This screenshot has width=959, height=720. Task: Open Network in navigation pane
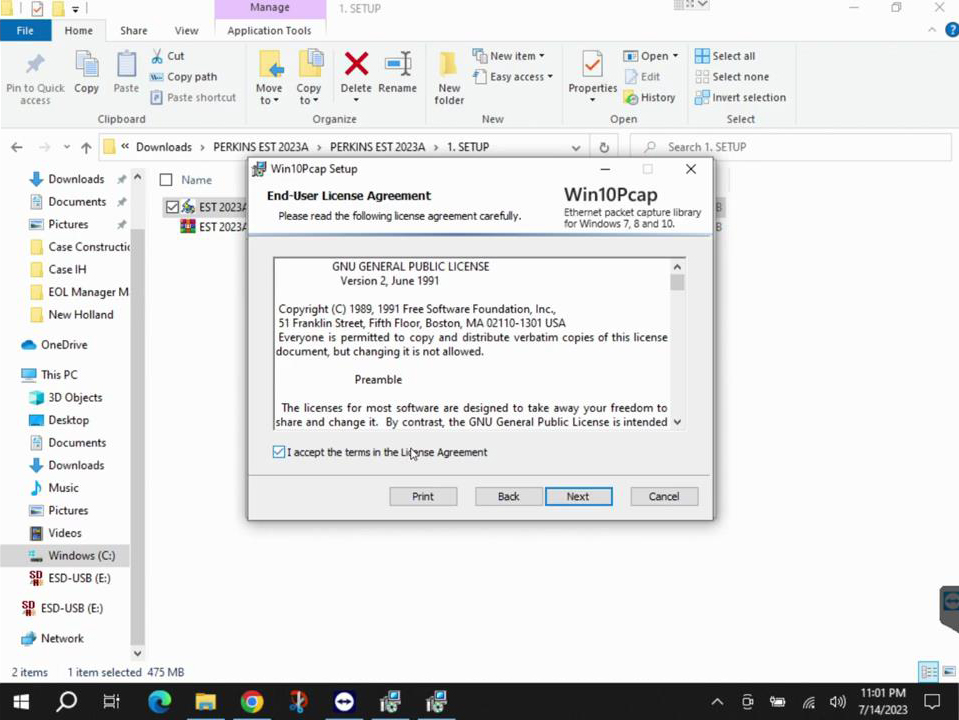[53, 639]
